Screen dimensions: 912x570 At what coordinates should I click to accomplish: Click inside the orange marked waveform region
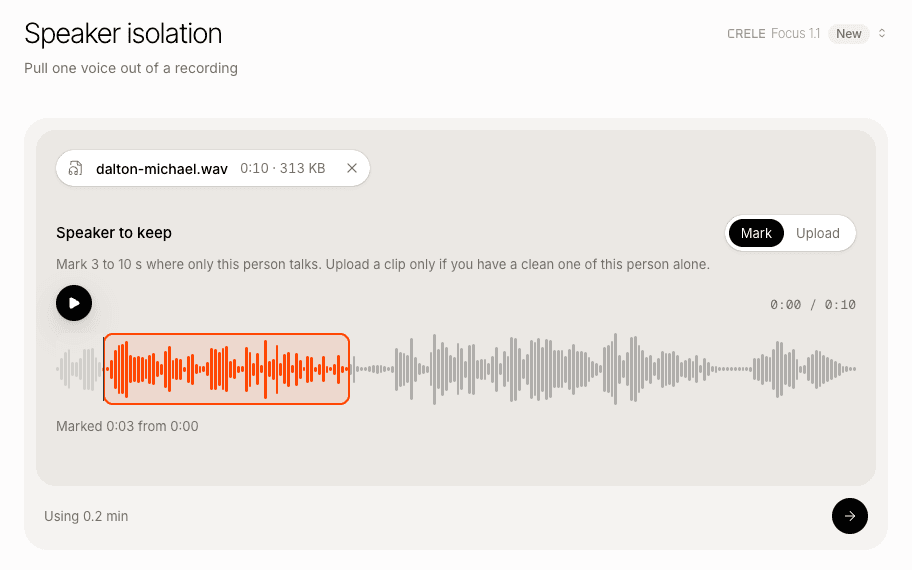point(226,369)
